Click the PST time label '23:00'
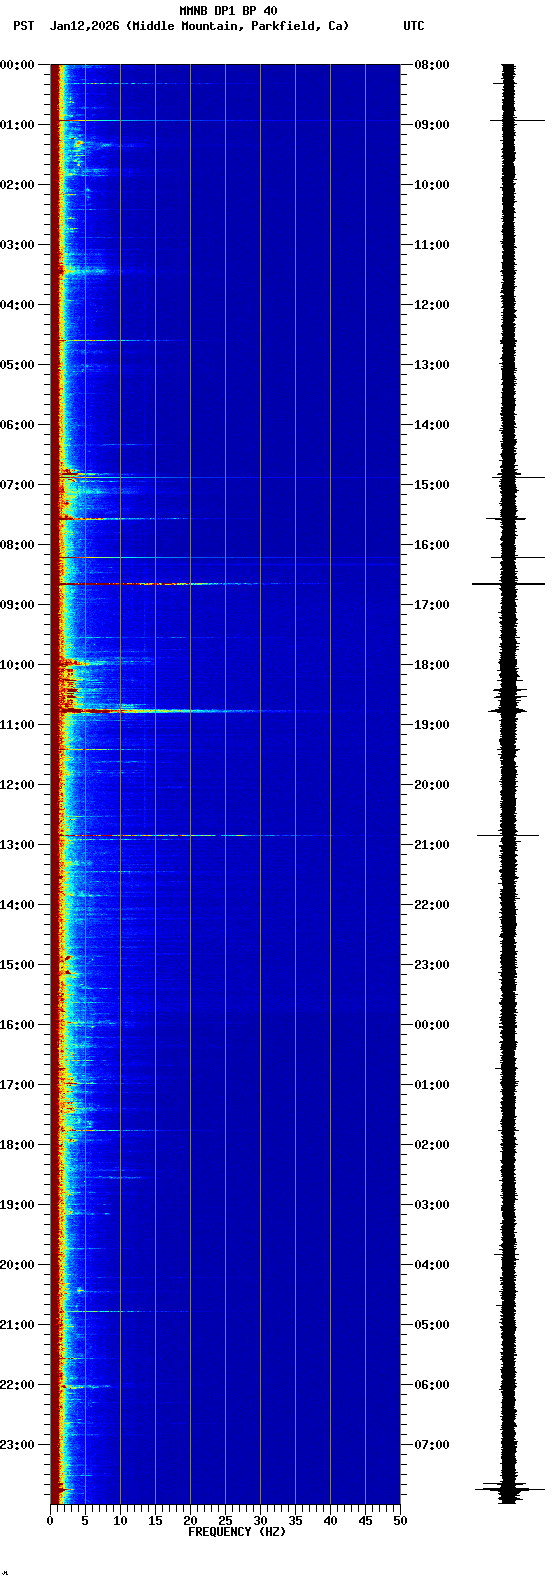 (17, 1445)
